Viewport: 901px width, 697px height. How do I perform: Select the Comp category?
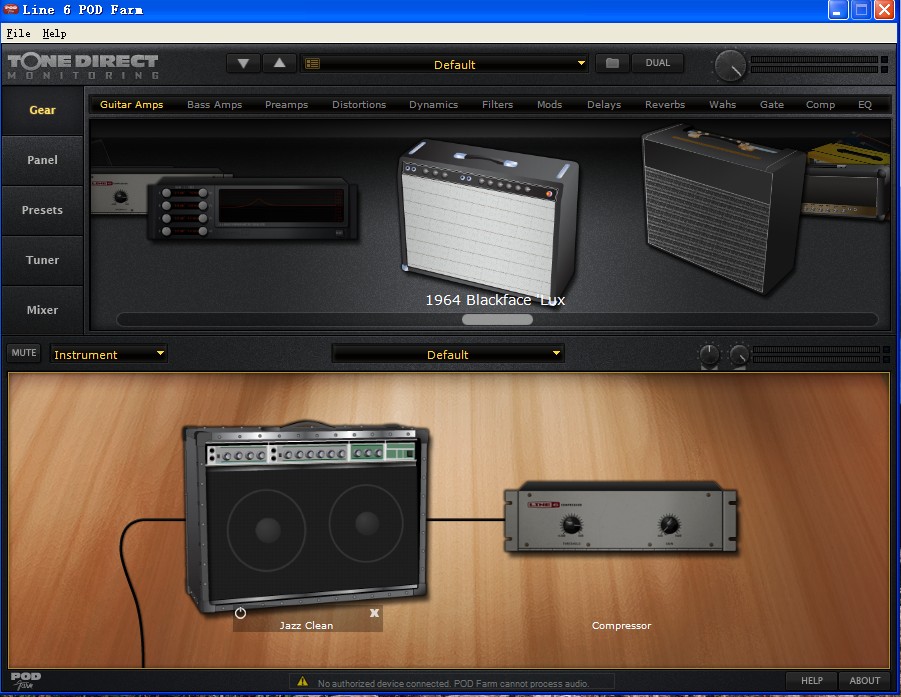pos(820,105)
